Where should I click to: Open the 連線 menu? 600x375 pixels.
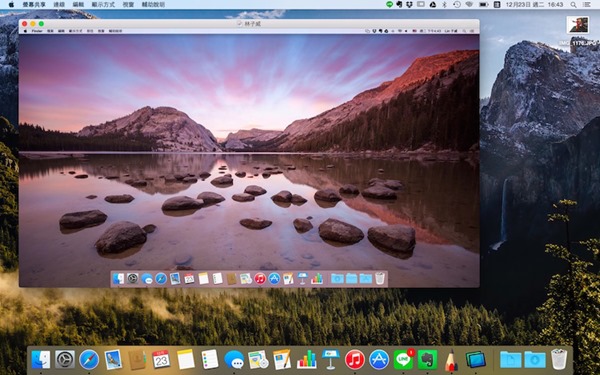(x=59, y=5)
